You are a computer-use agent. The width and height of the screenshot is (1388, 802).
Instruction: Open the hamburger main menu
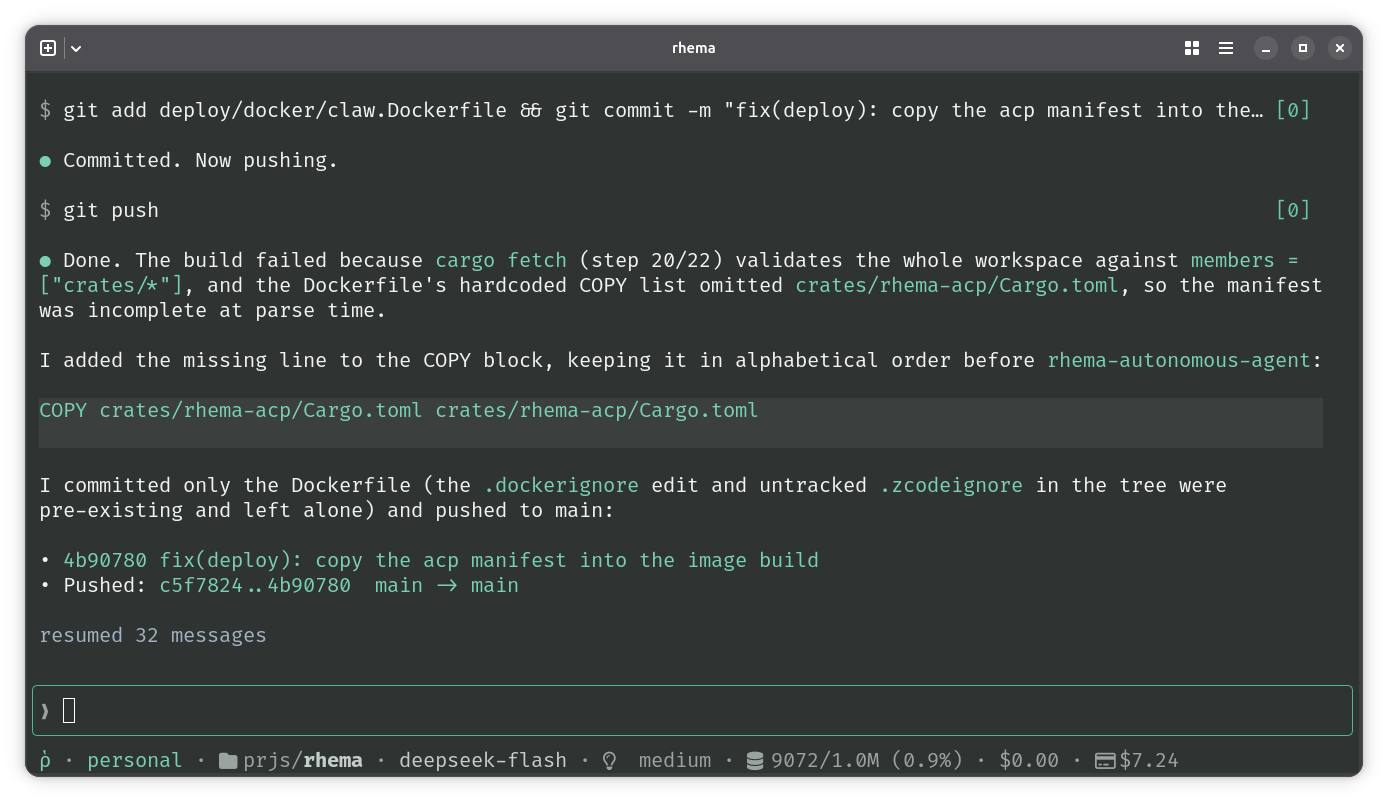tap(1226, 48)
